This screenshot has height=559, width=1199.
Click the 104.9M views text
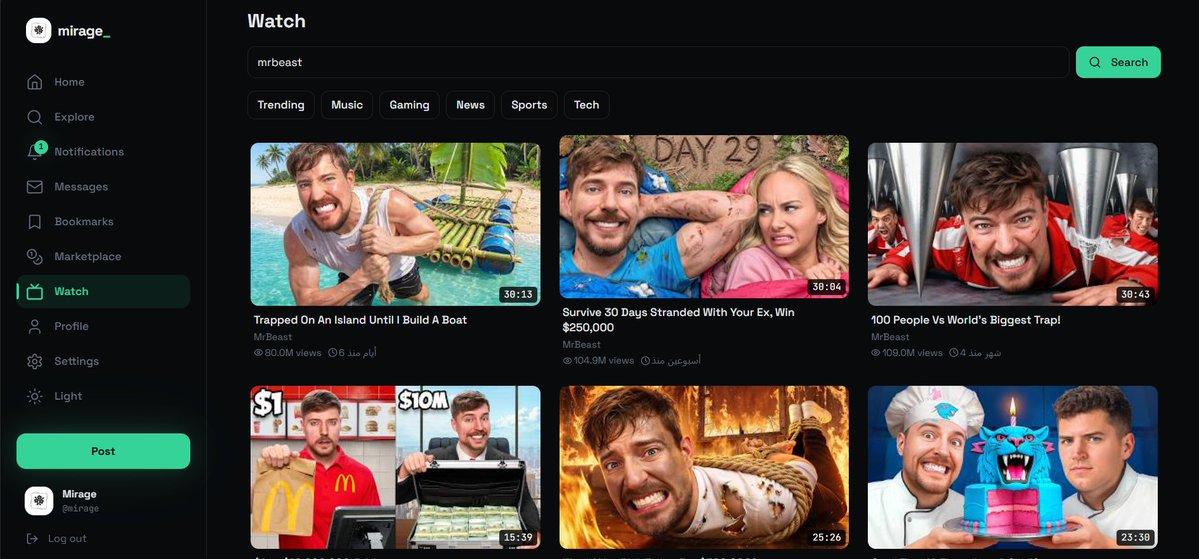point(604,360)
